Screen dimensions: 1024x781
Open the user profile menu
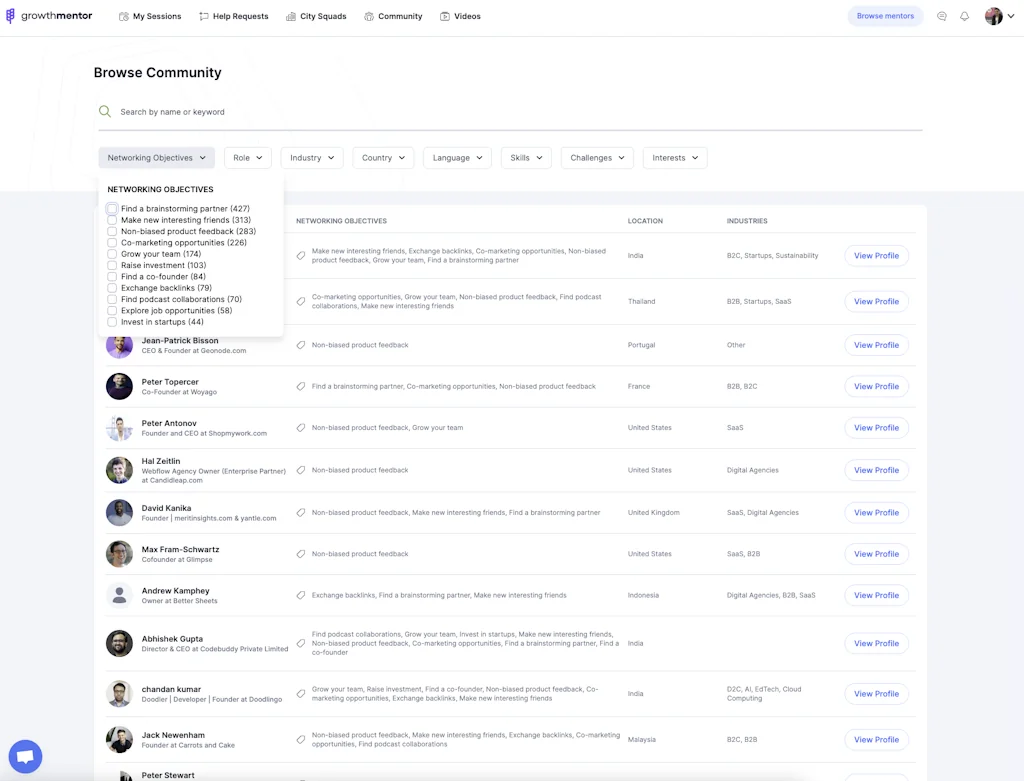pos(997,16)
